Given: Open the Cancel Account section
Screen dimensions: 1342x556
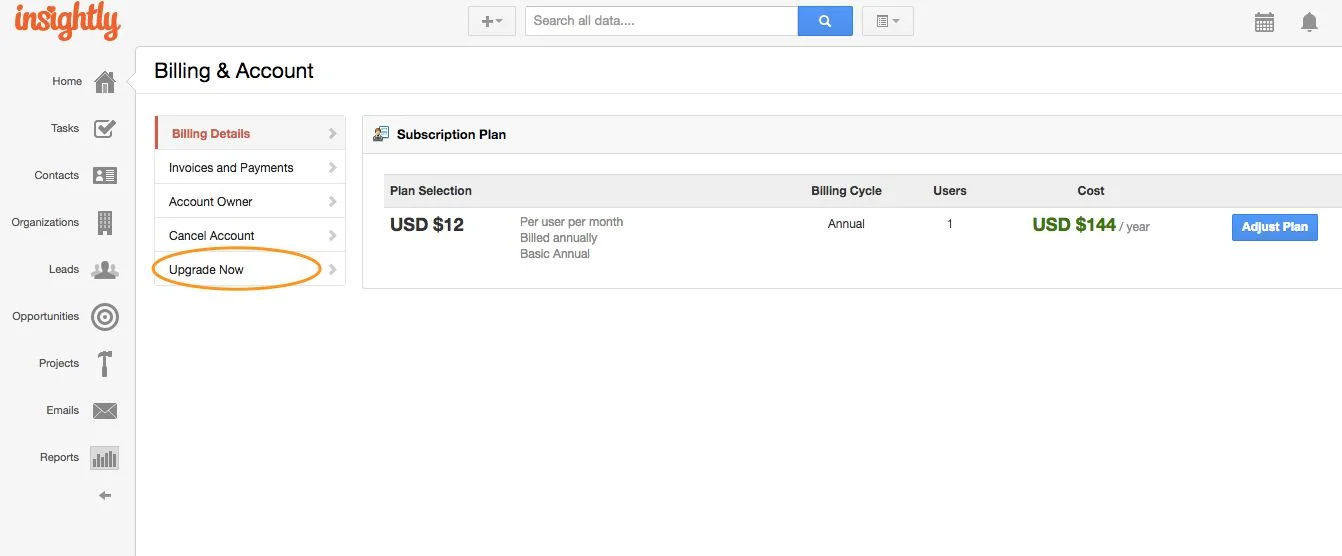Looking at the screenshot, I should pyautogui.click(x=250, y=236).
